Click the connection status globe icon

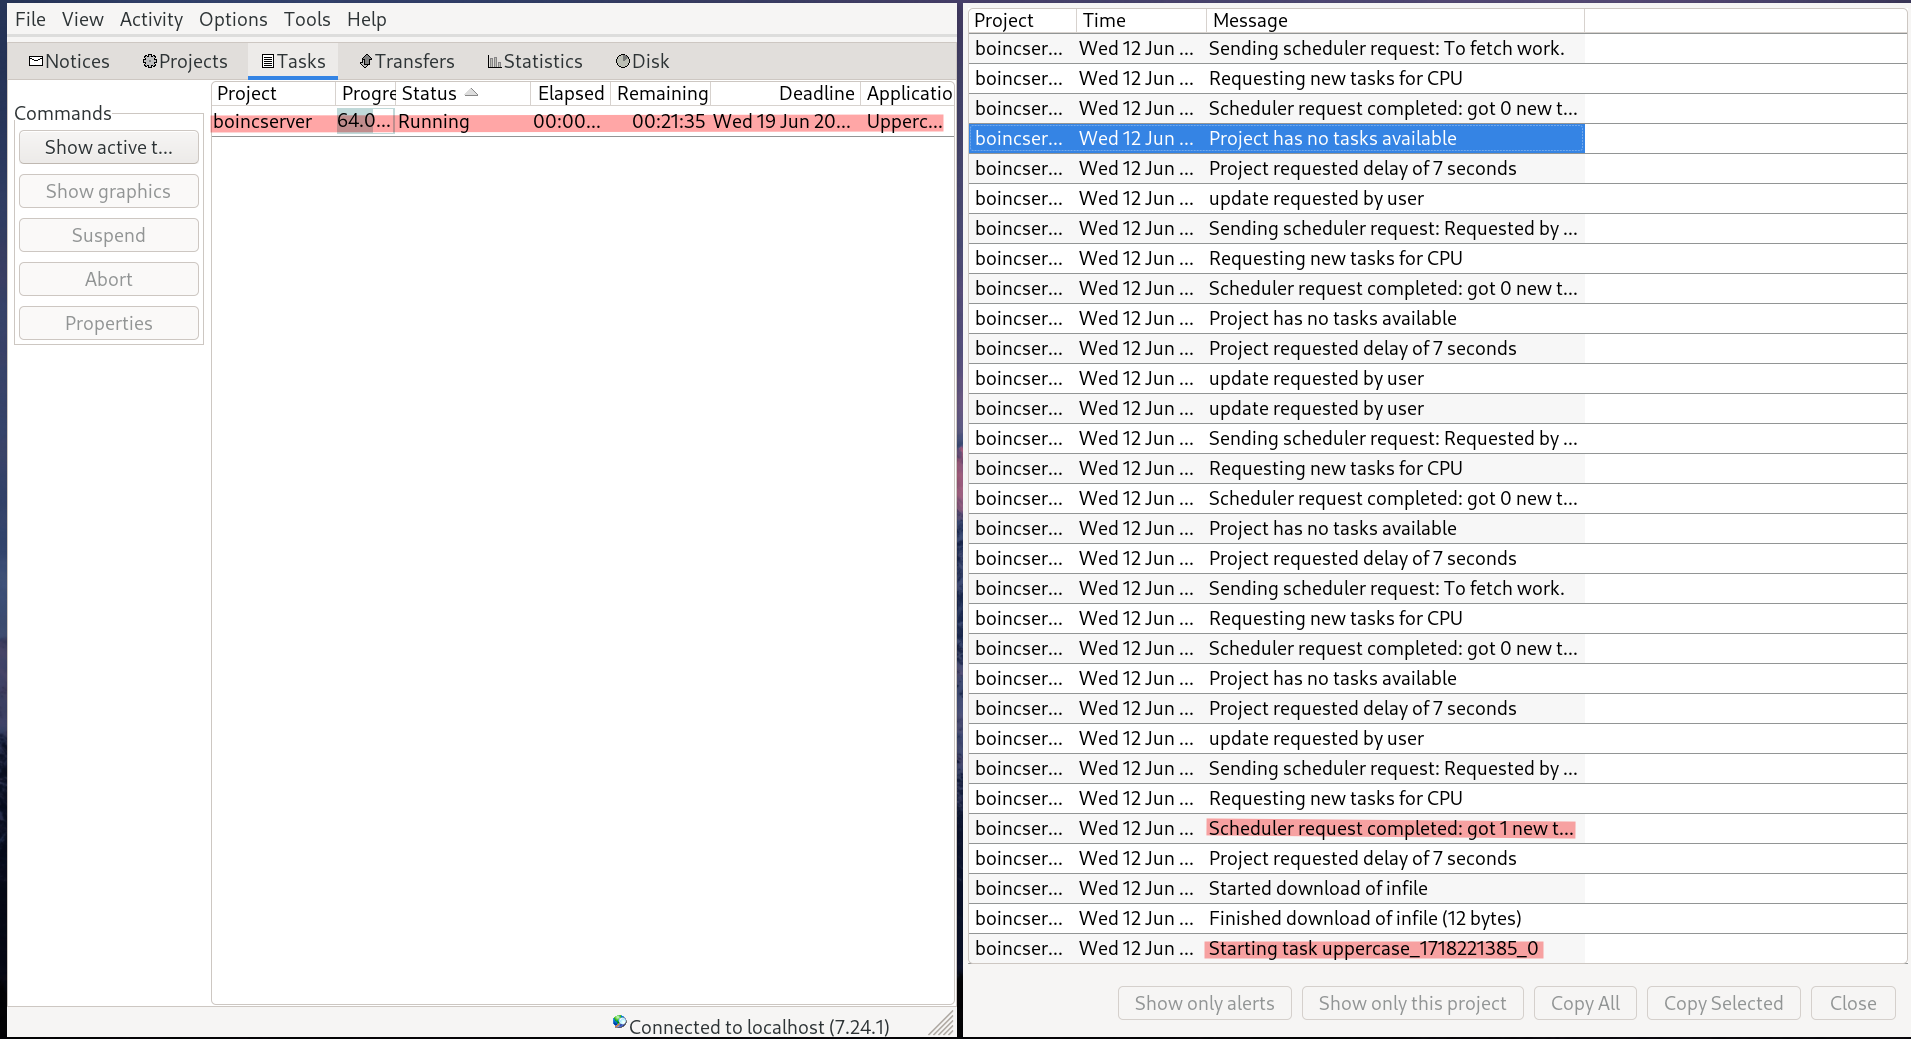[620, 1022]
